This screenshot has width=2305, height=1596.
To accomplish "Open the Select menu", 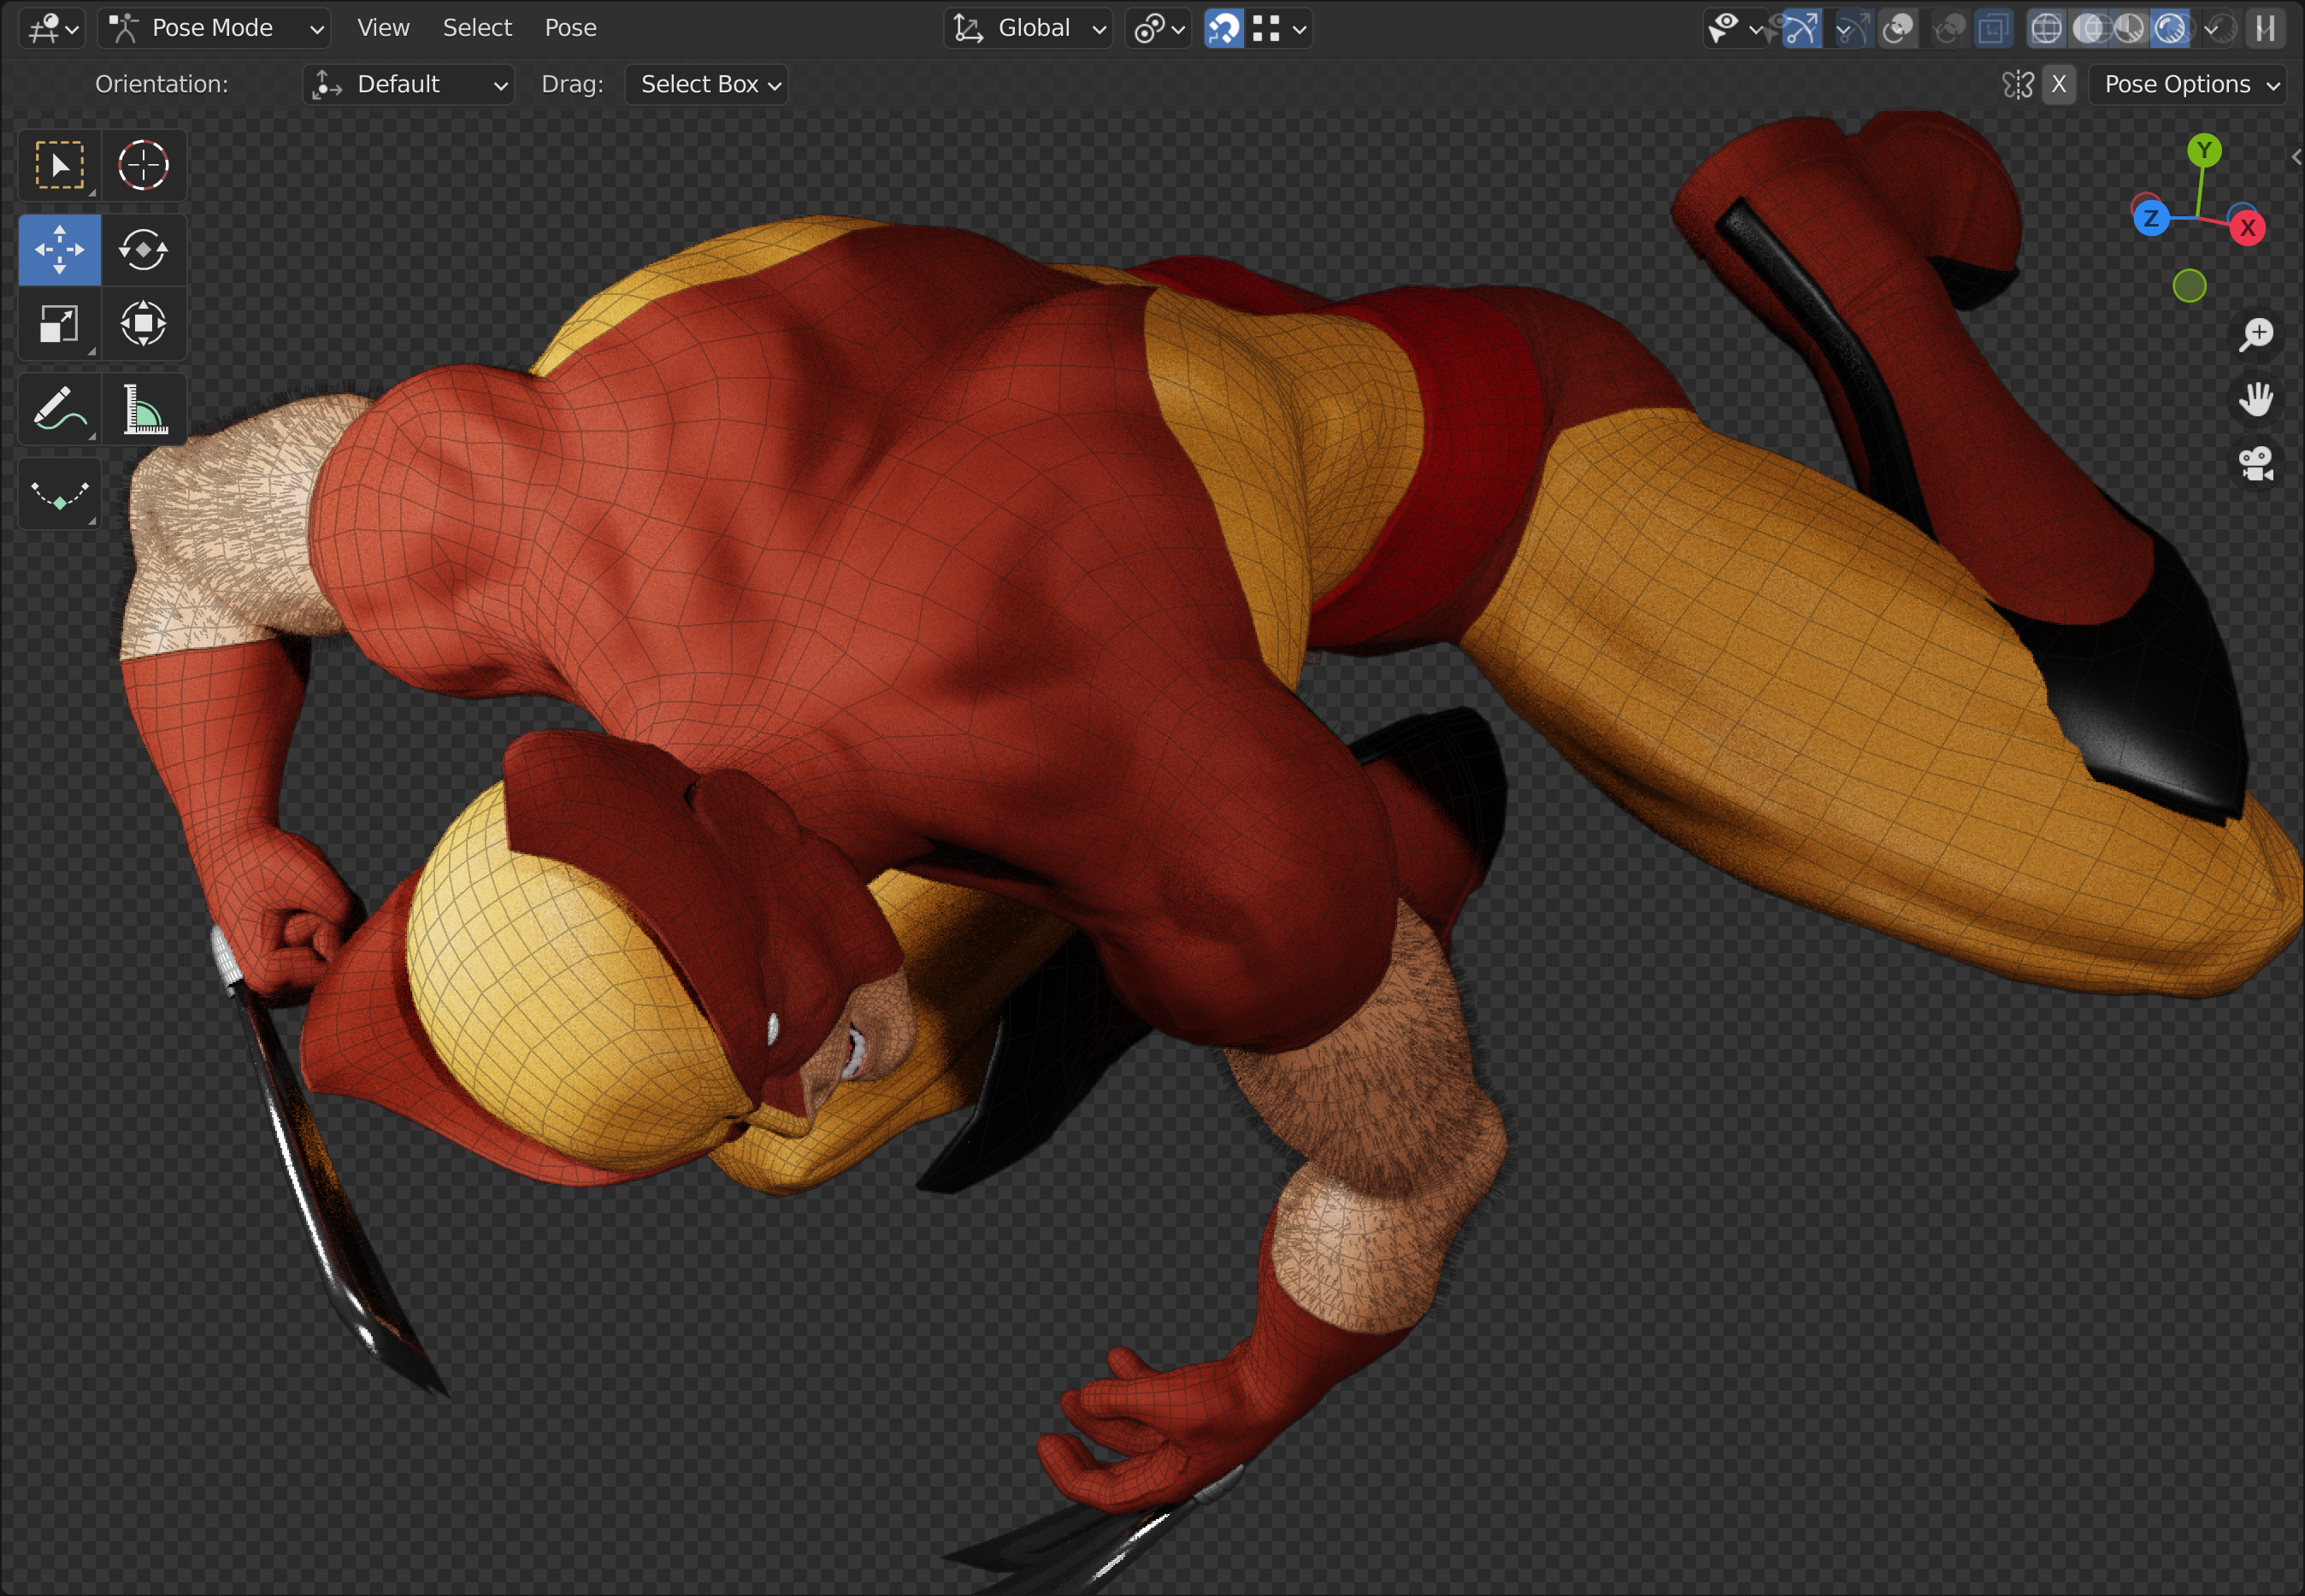I will [x=477, y=28].
